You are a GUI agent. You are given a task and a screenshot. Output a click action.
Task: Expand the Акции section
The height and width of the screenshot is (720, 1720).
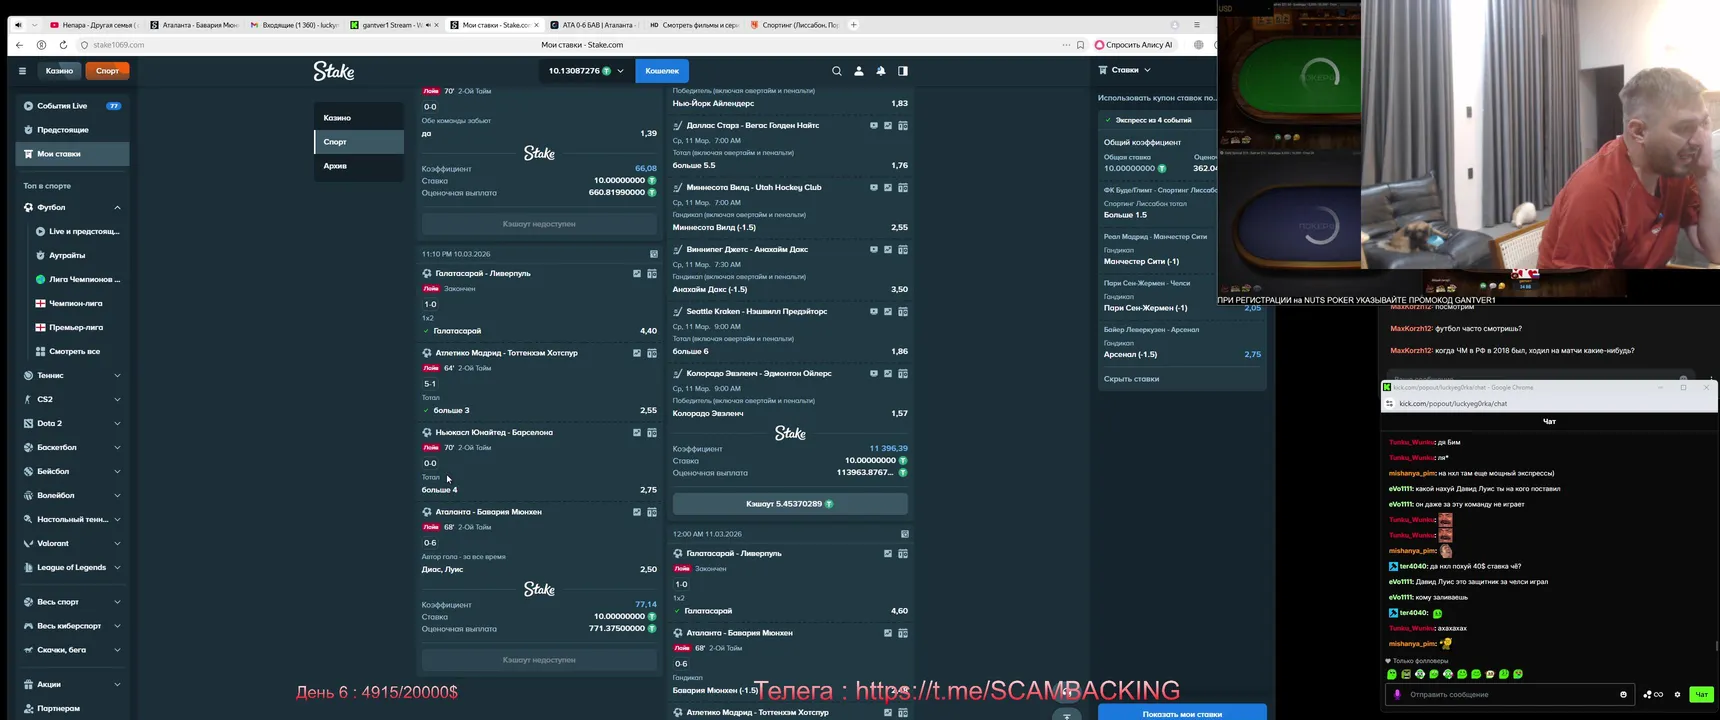pos(117,685)
